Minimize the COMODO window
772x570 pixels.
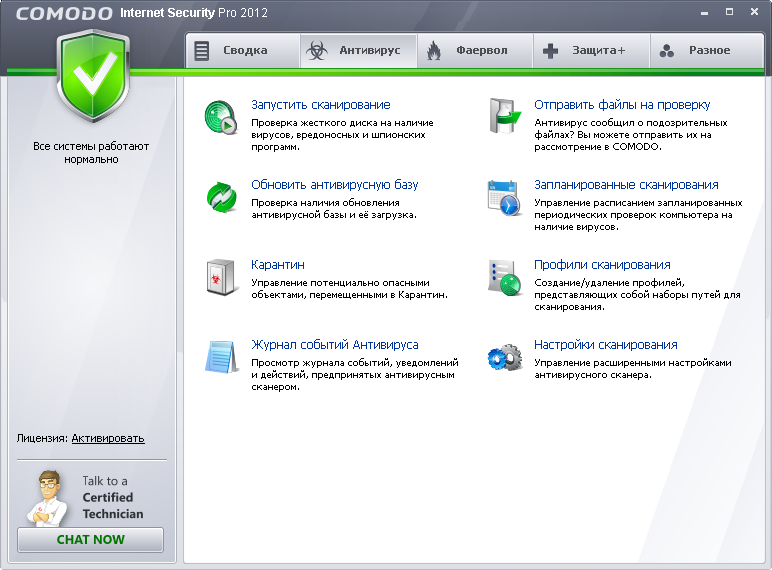705,13
